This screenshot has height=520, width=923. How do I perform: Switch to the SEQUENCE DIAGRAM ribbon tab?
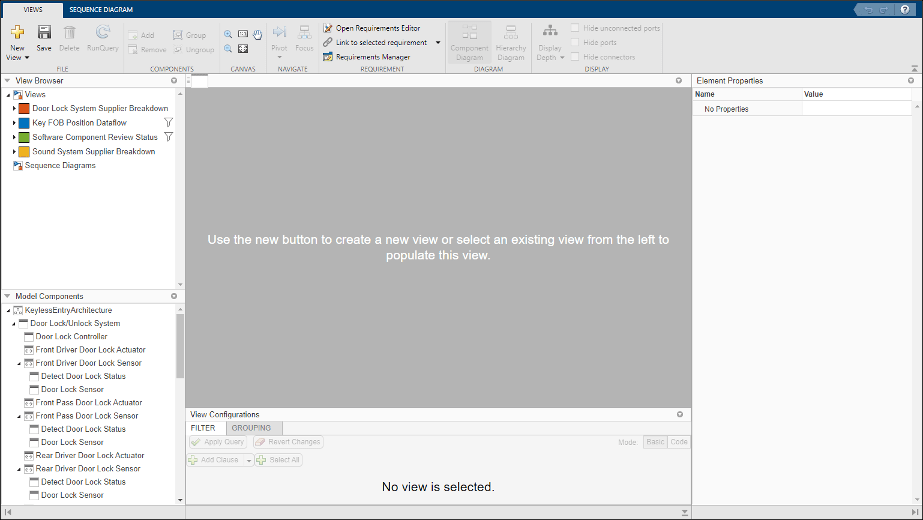[x=101, y=9]
